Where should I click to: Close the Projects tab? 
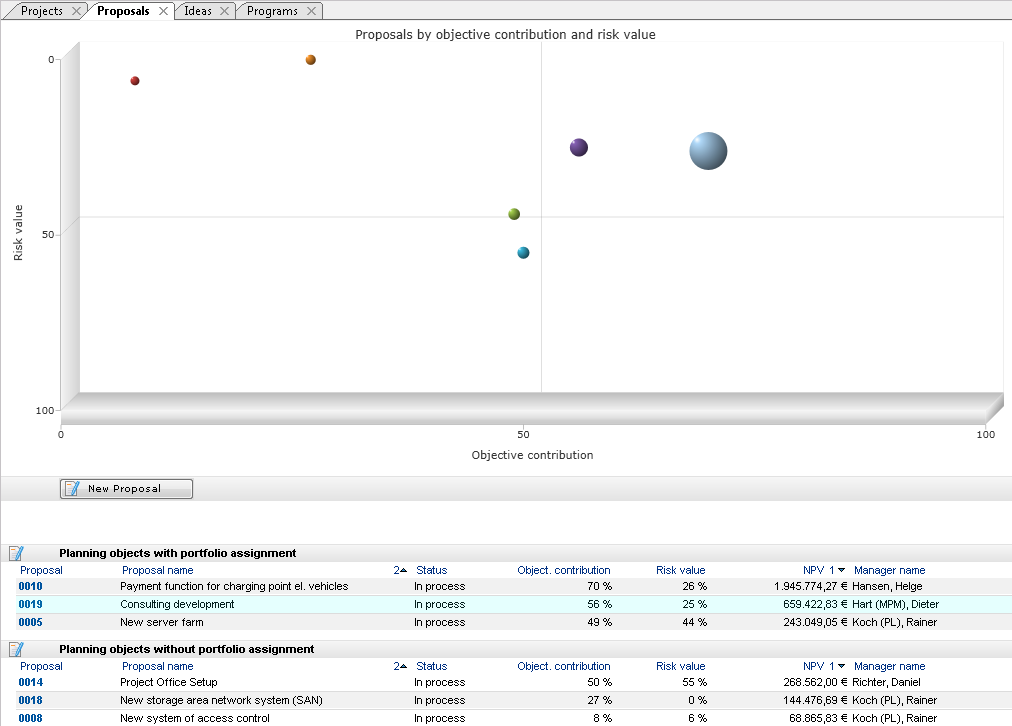(x=77, y=11)
